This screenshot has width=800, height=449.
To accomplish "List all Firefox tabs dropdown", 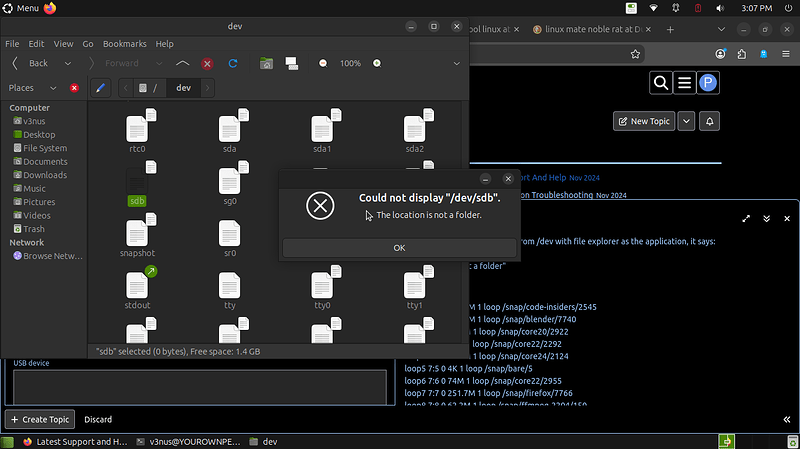I will coord(721,30).
